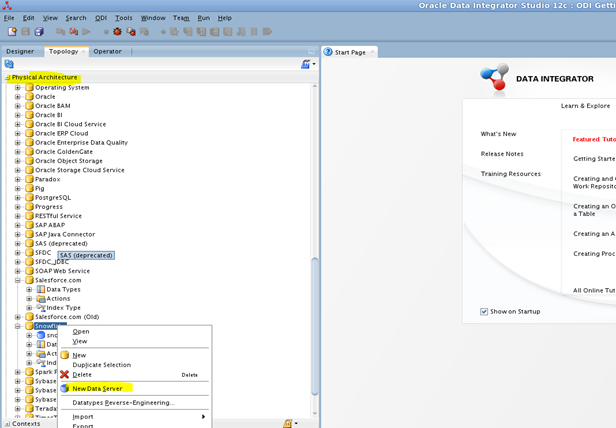Click the Save toolbar icon
Image resolution: width=616 pixels, height=428 pixels.
coord(26,31)
